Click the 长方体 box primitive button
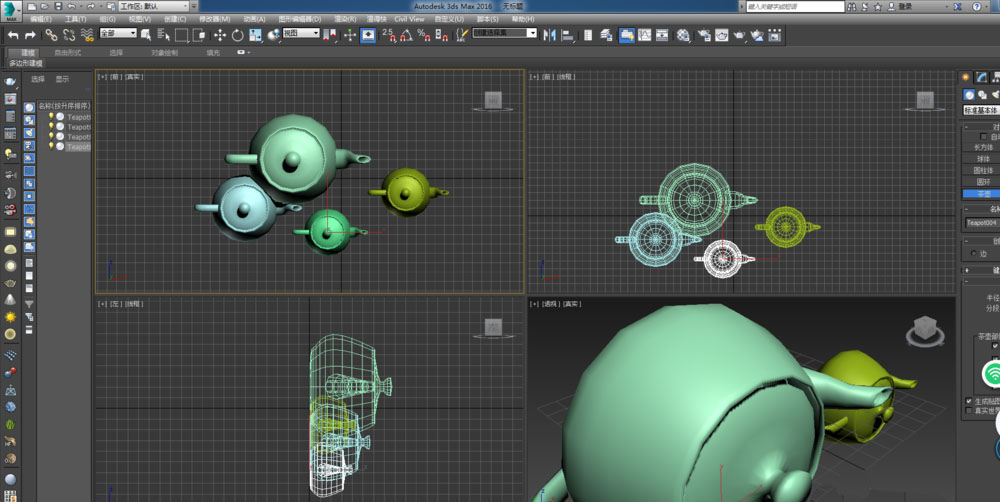The height and width of the screenshot is (502, 1000). [983, 146]
